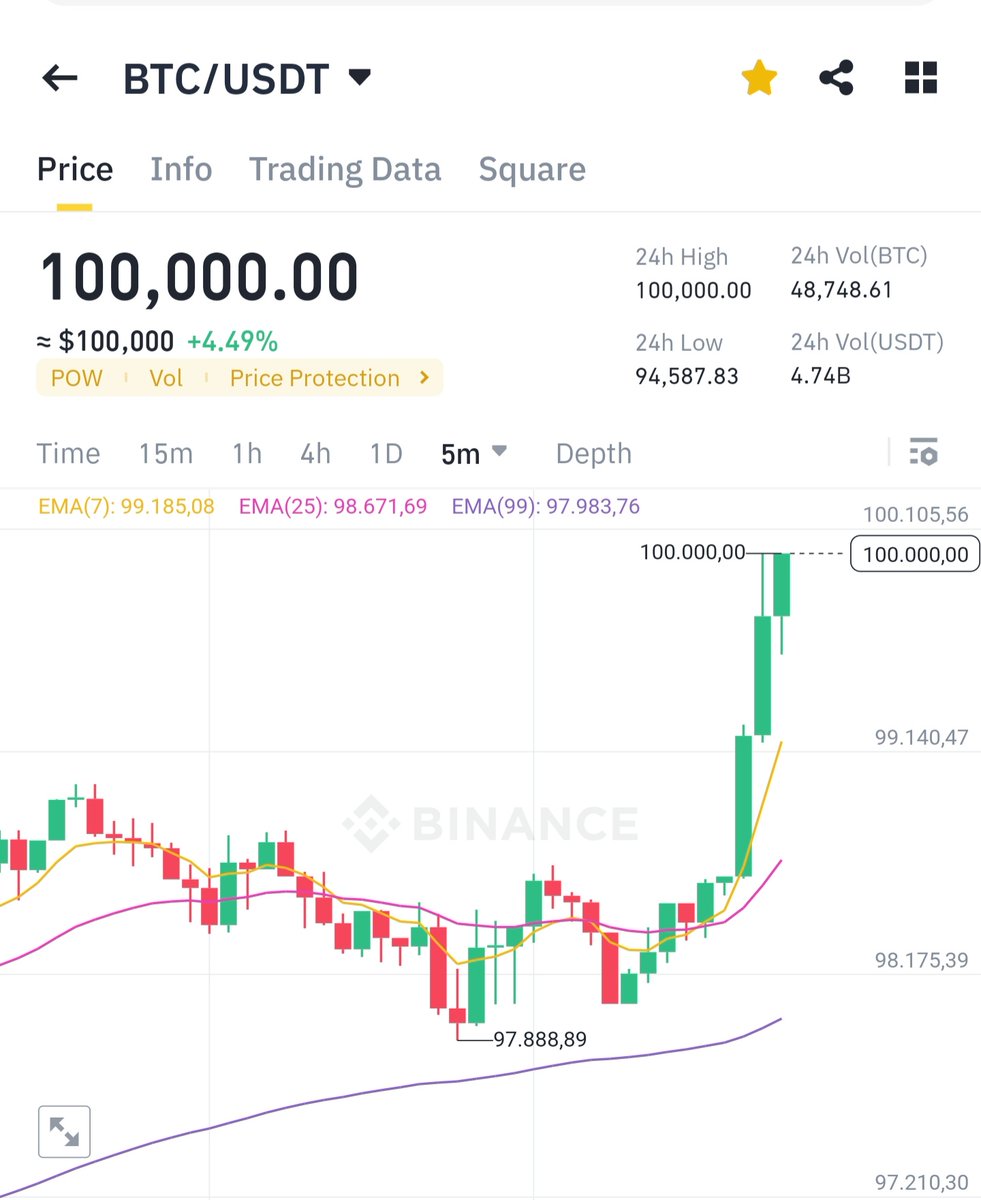Switch to the Square tab
The image size is (981, 1200).
point(532,169)
